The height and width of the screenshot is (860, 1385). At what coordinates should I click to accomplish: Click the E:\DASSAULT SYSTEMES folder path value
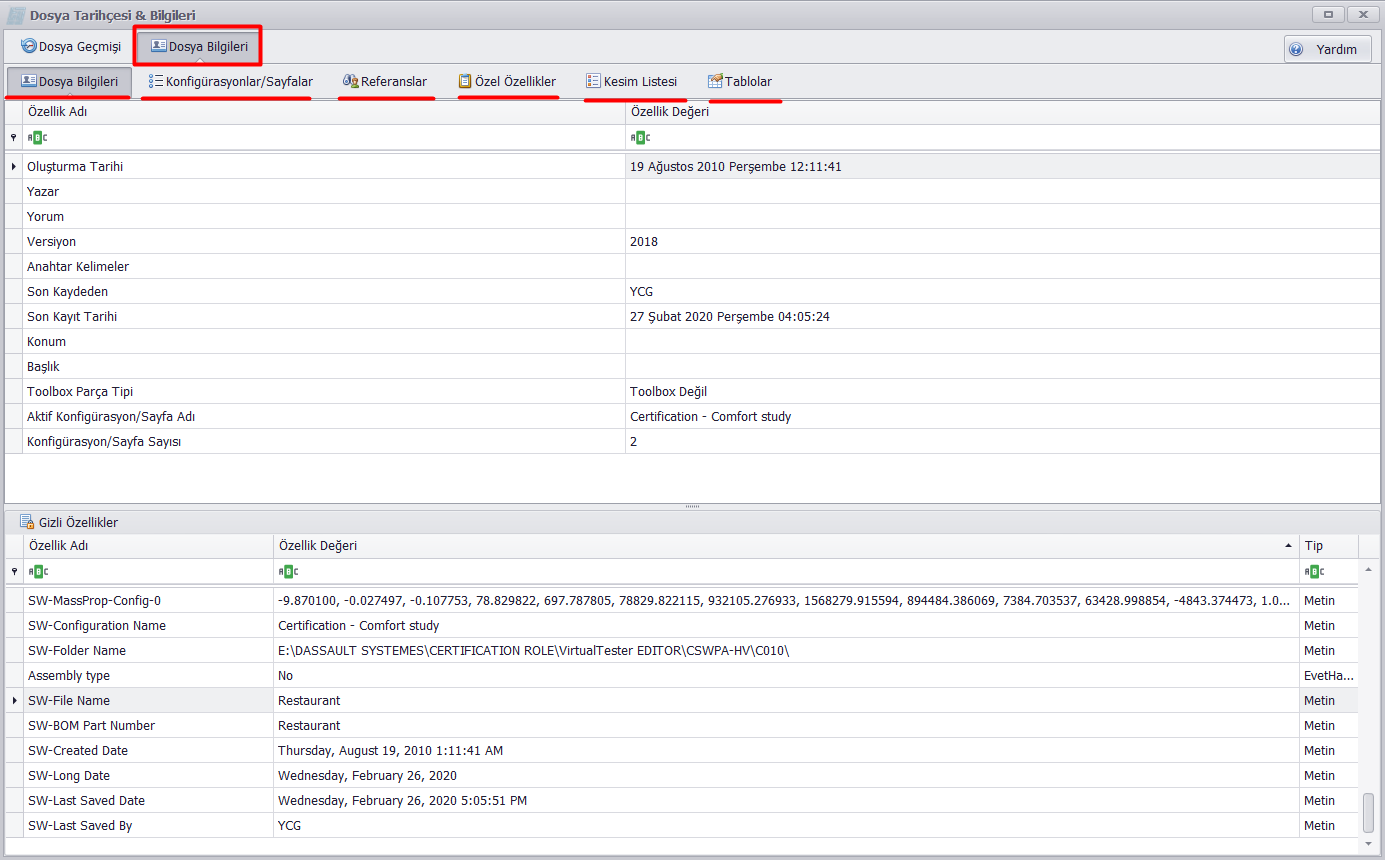point(534,651)
